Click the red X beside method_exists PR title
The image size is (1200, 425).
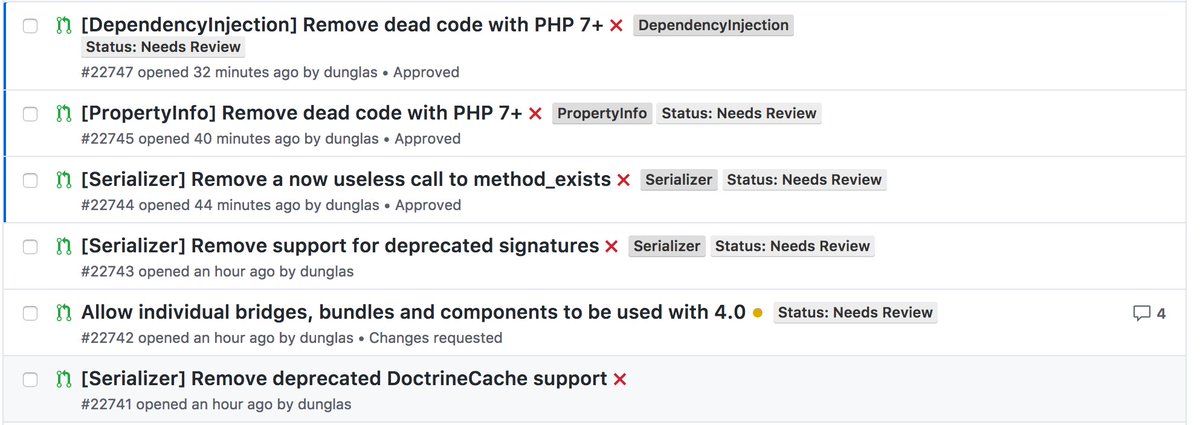pyautogui.click(x=624, y=180)
